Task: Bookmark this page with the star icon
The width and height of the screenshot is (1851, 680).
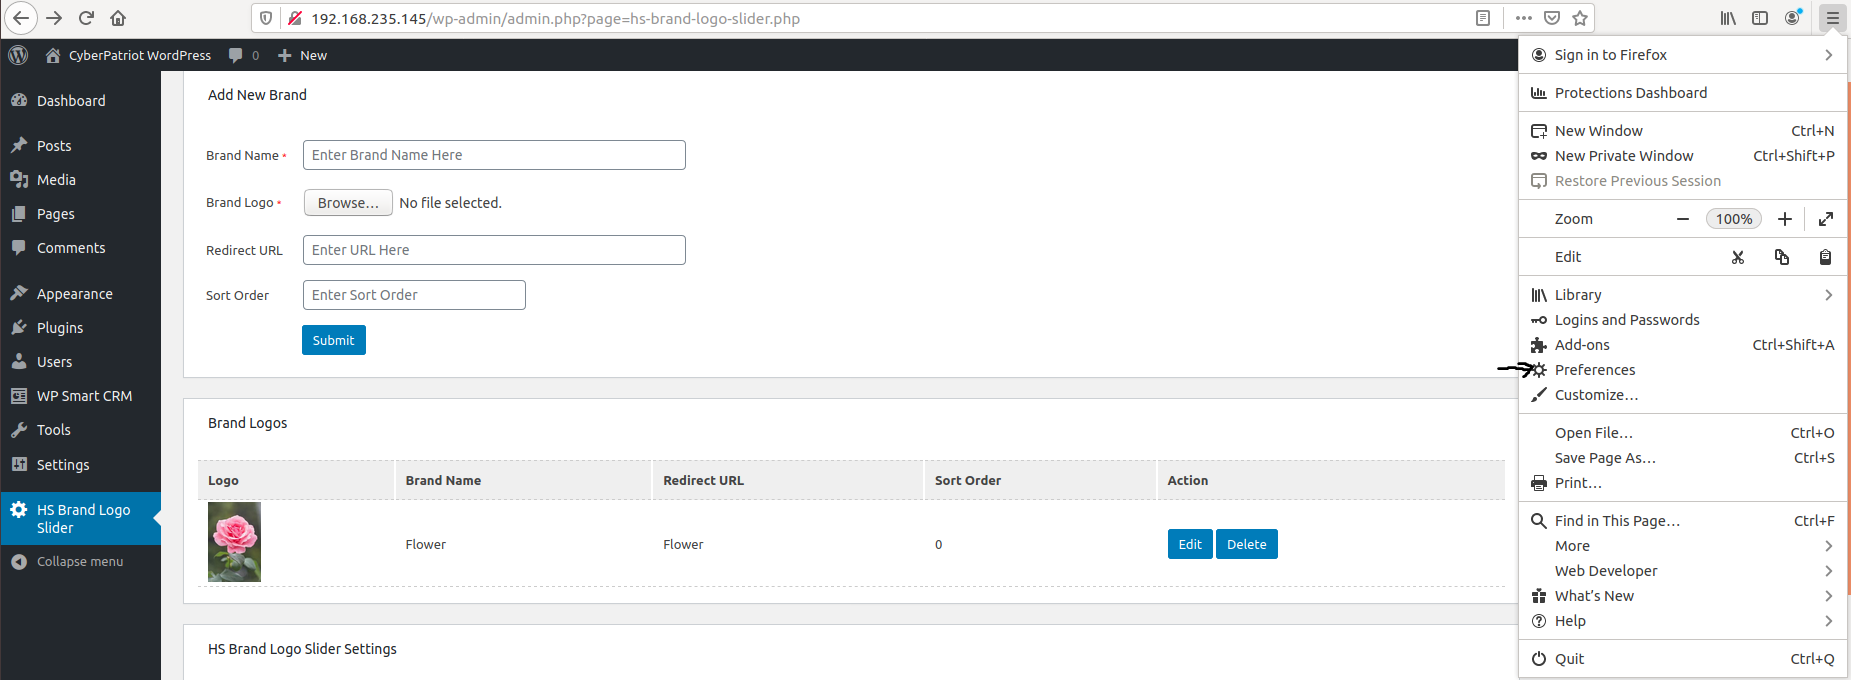Action: (x=1580, y=18)
